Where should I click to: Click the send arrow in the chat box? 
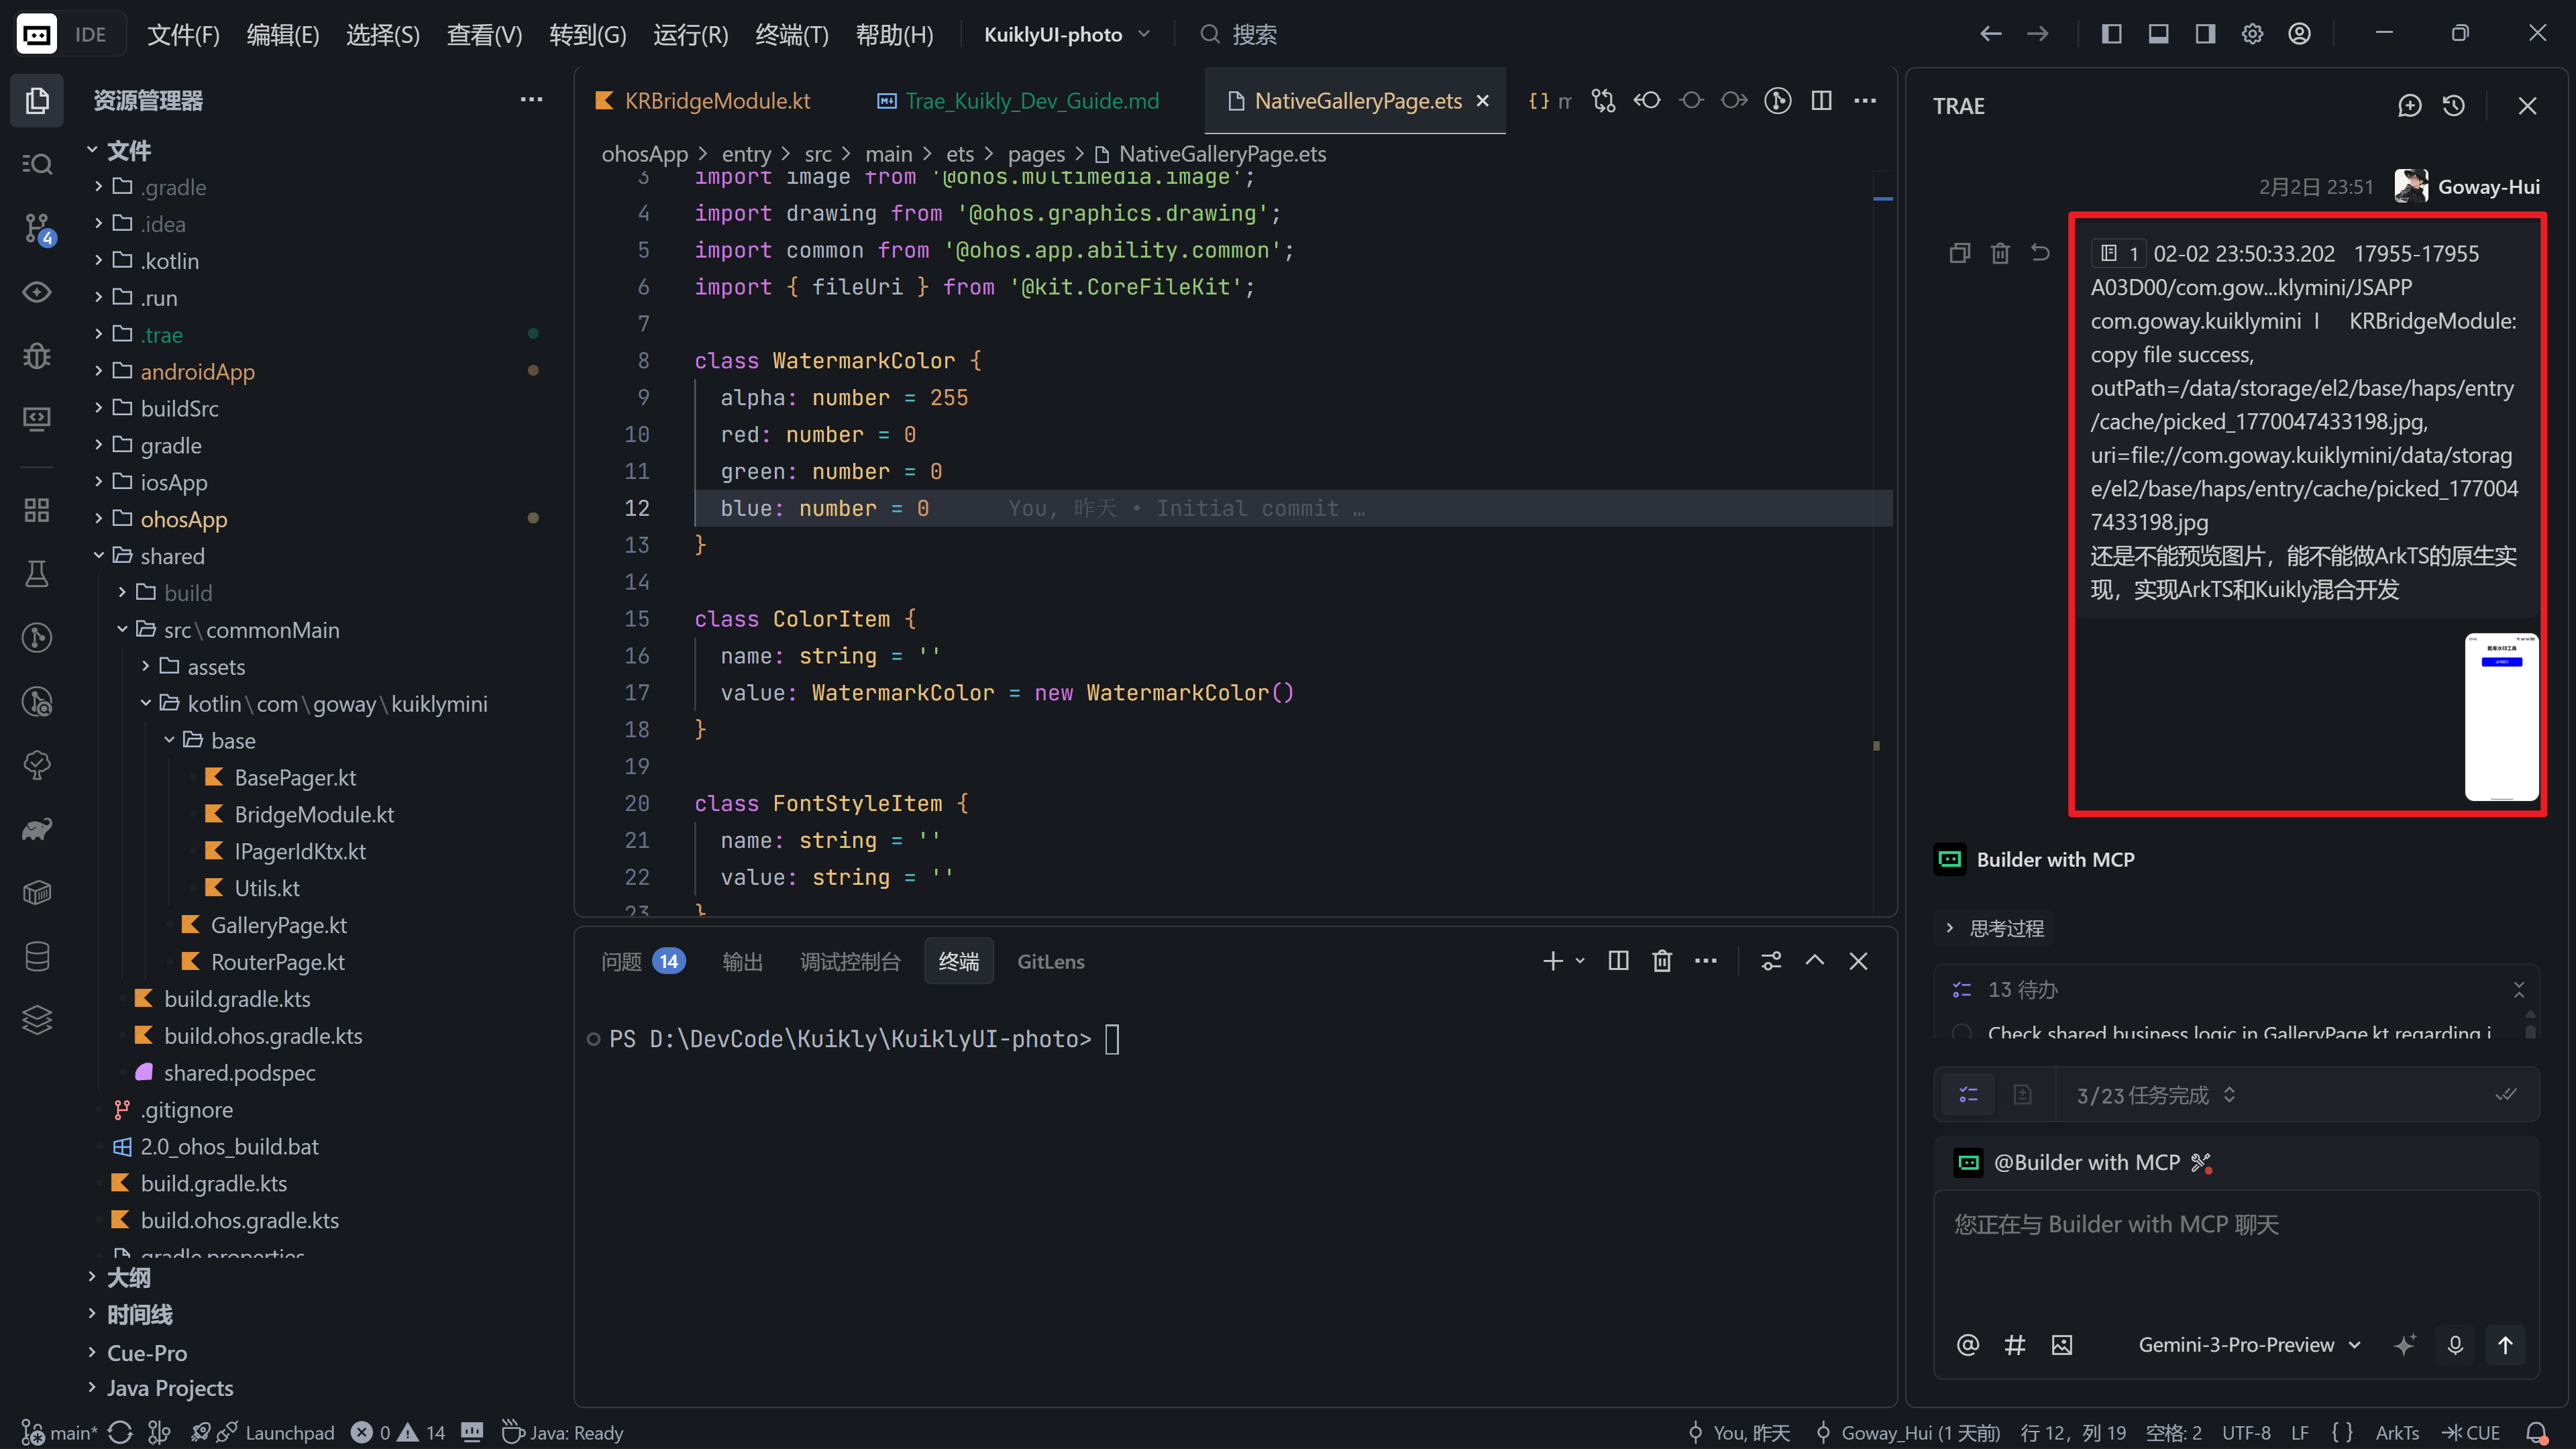click(2504, 1345)
